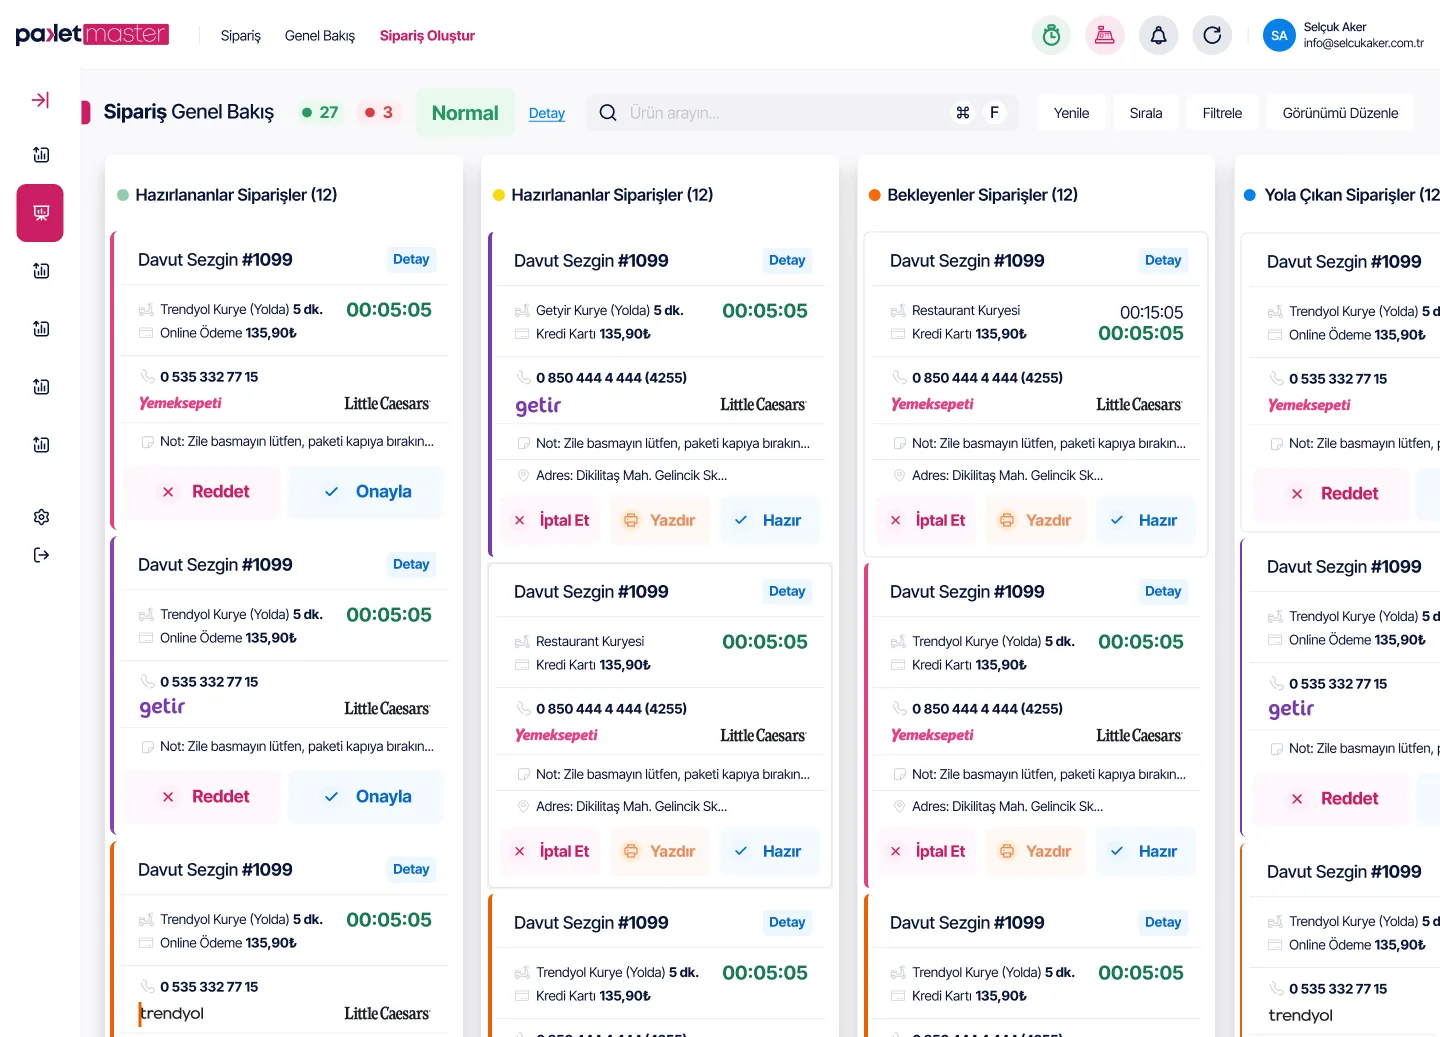This screenshot has width=1440, height=1037.
Task: Click Yazdır on the Getir Kurye card
Action: click(660, 520)
